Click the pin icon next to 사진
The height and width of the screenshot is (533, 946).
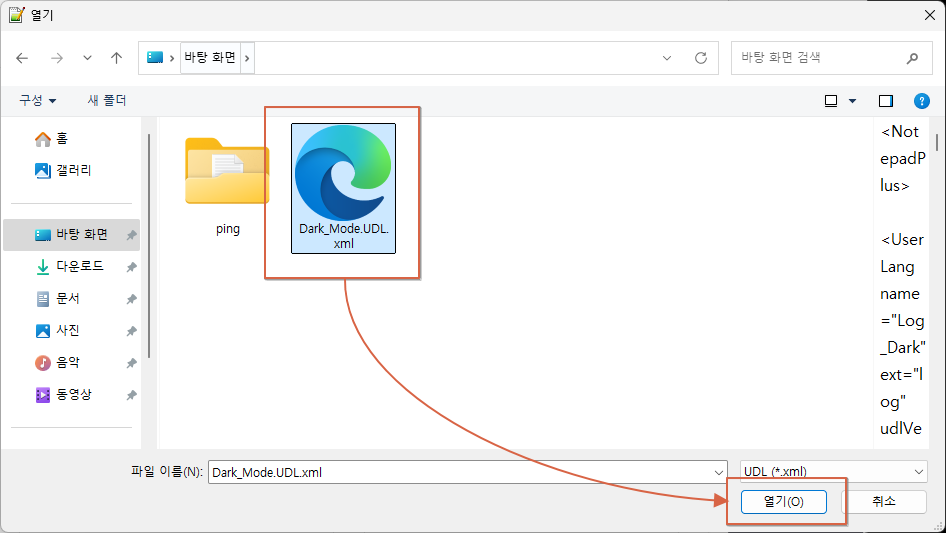coord(131,331)
